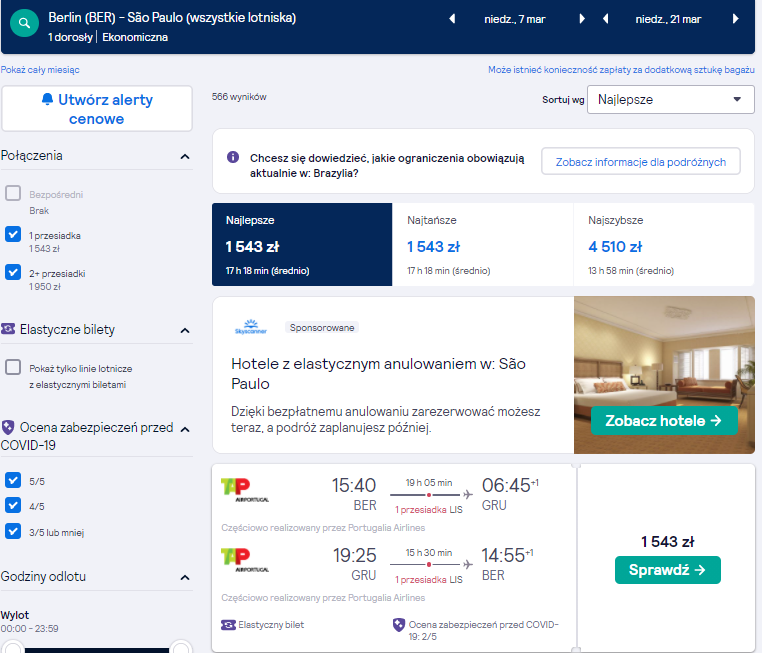
Task: Click the bell icon for price alerts
Action: [47, 99]
